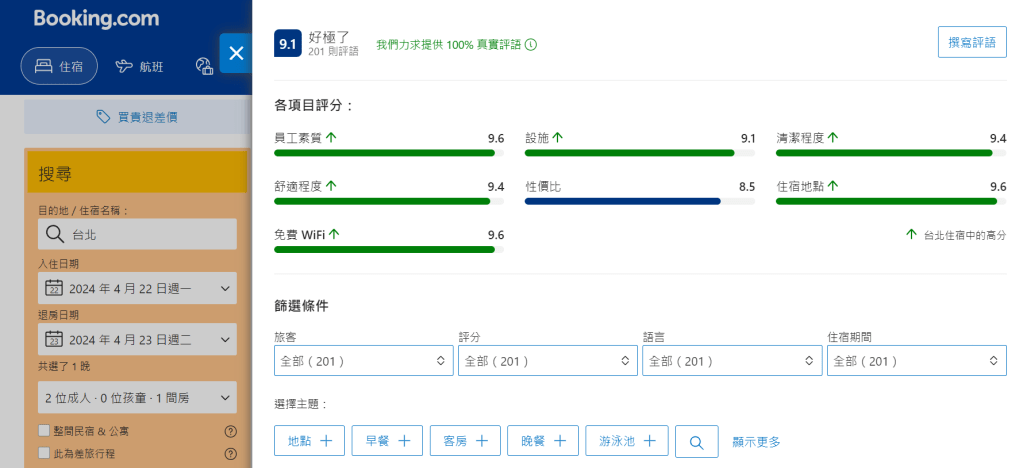
Task: Open the 旅客 filter dropdown
Action: 363,361
